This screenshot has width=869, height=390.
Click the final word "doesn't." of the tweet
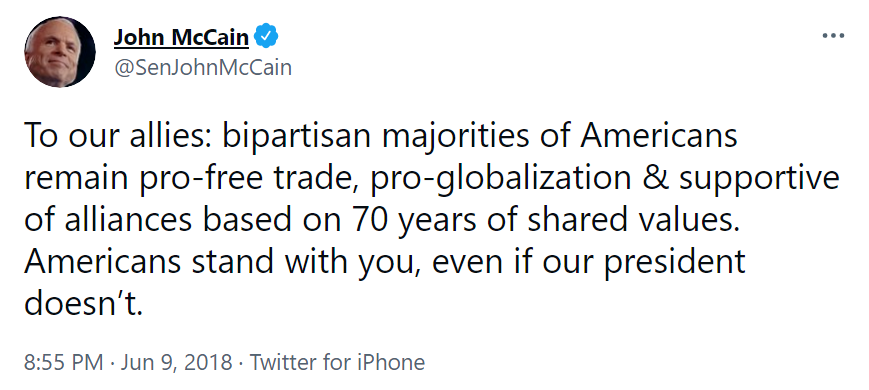[x=84, y=304]
